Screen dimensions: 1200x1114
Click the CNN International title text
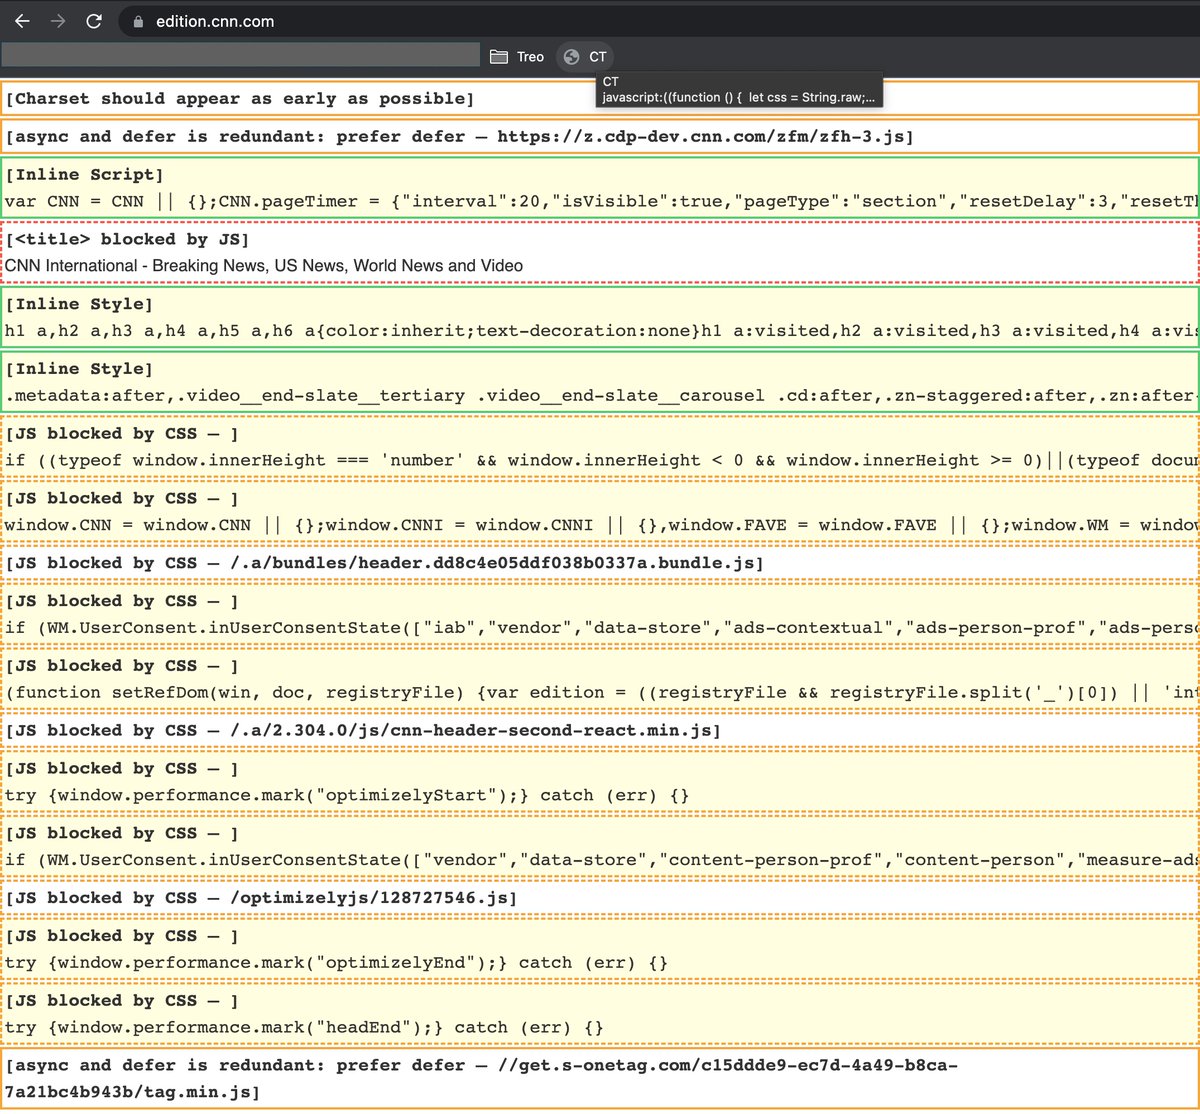(x=264, y=266)
